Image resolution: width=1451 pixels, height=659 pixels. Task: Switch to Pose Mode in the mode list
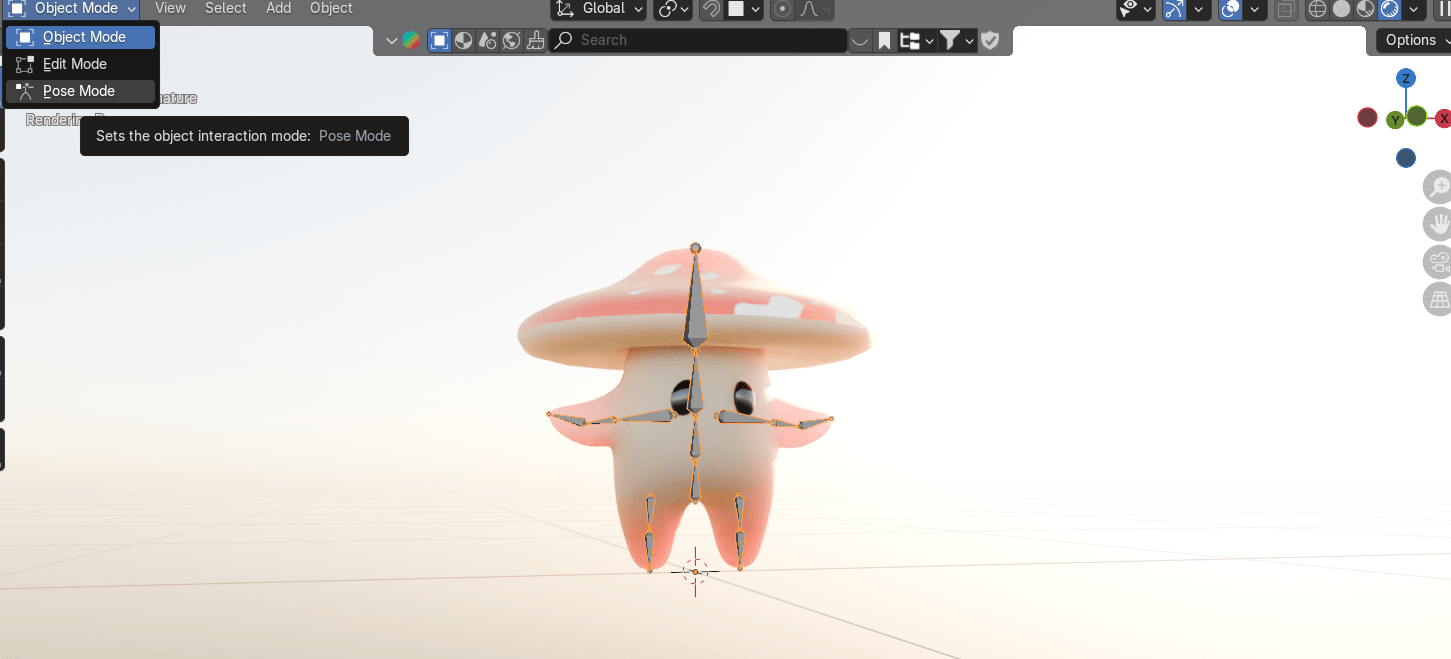pos(79,91)
